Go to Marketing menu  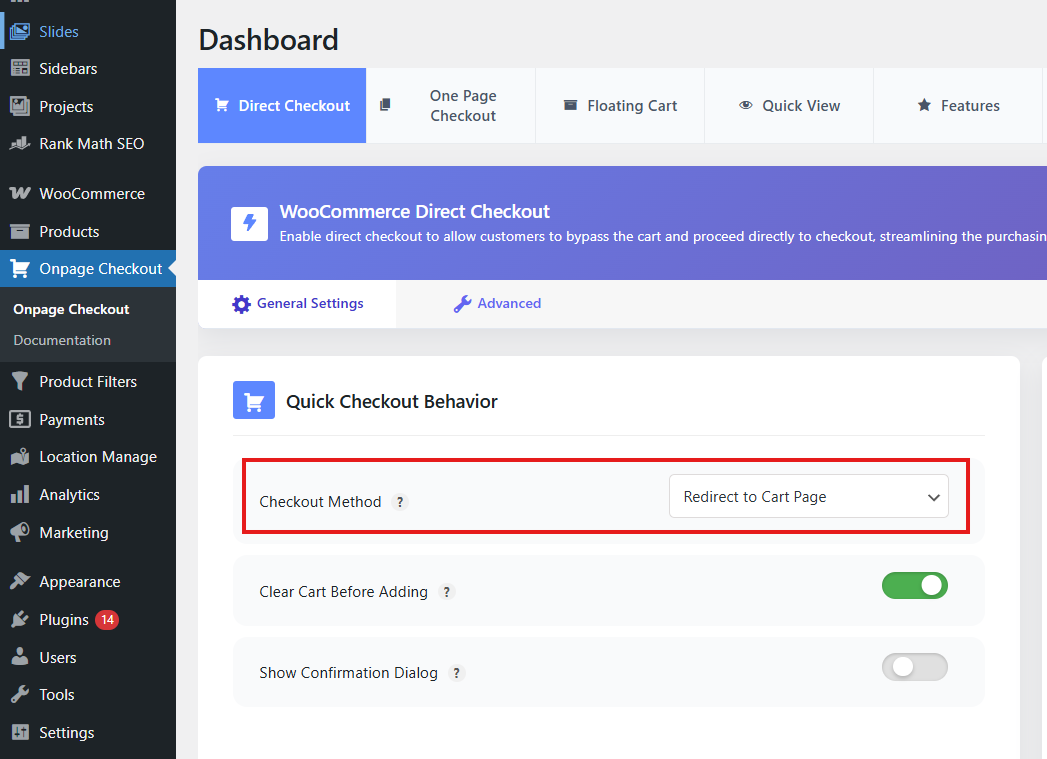pyautogui.click(x=87, y=532)
